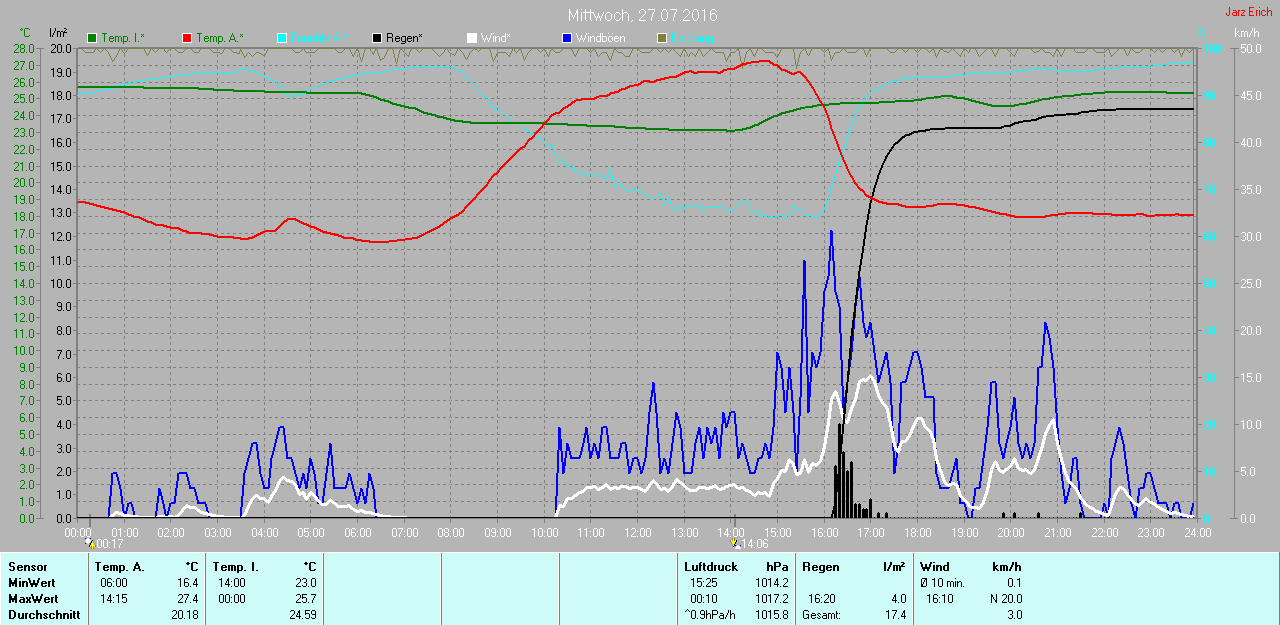
Task: Click the pressure value 1014.2
Action: click(x=772, y=583)
